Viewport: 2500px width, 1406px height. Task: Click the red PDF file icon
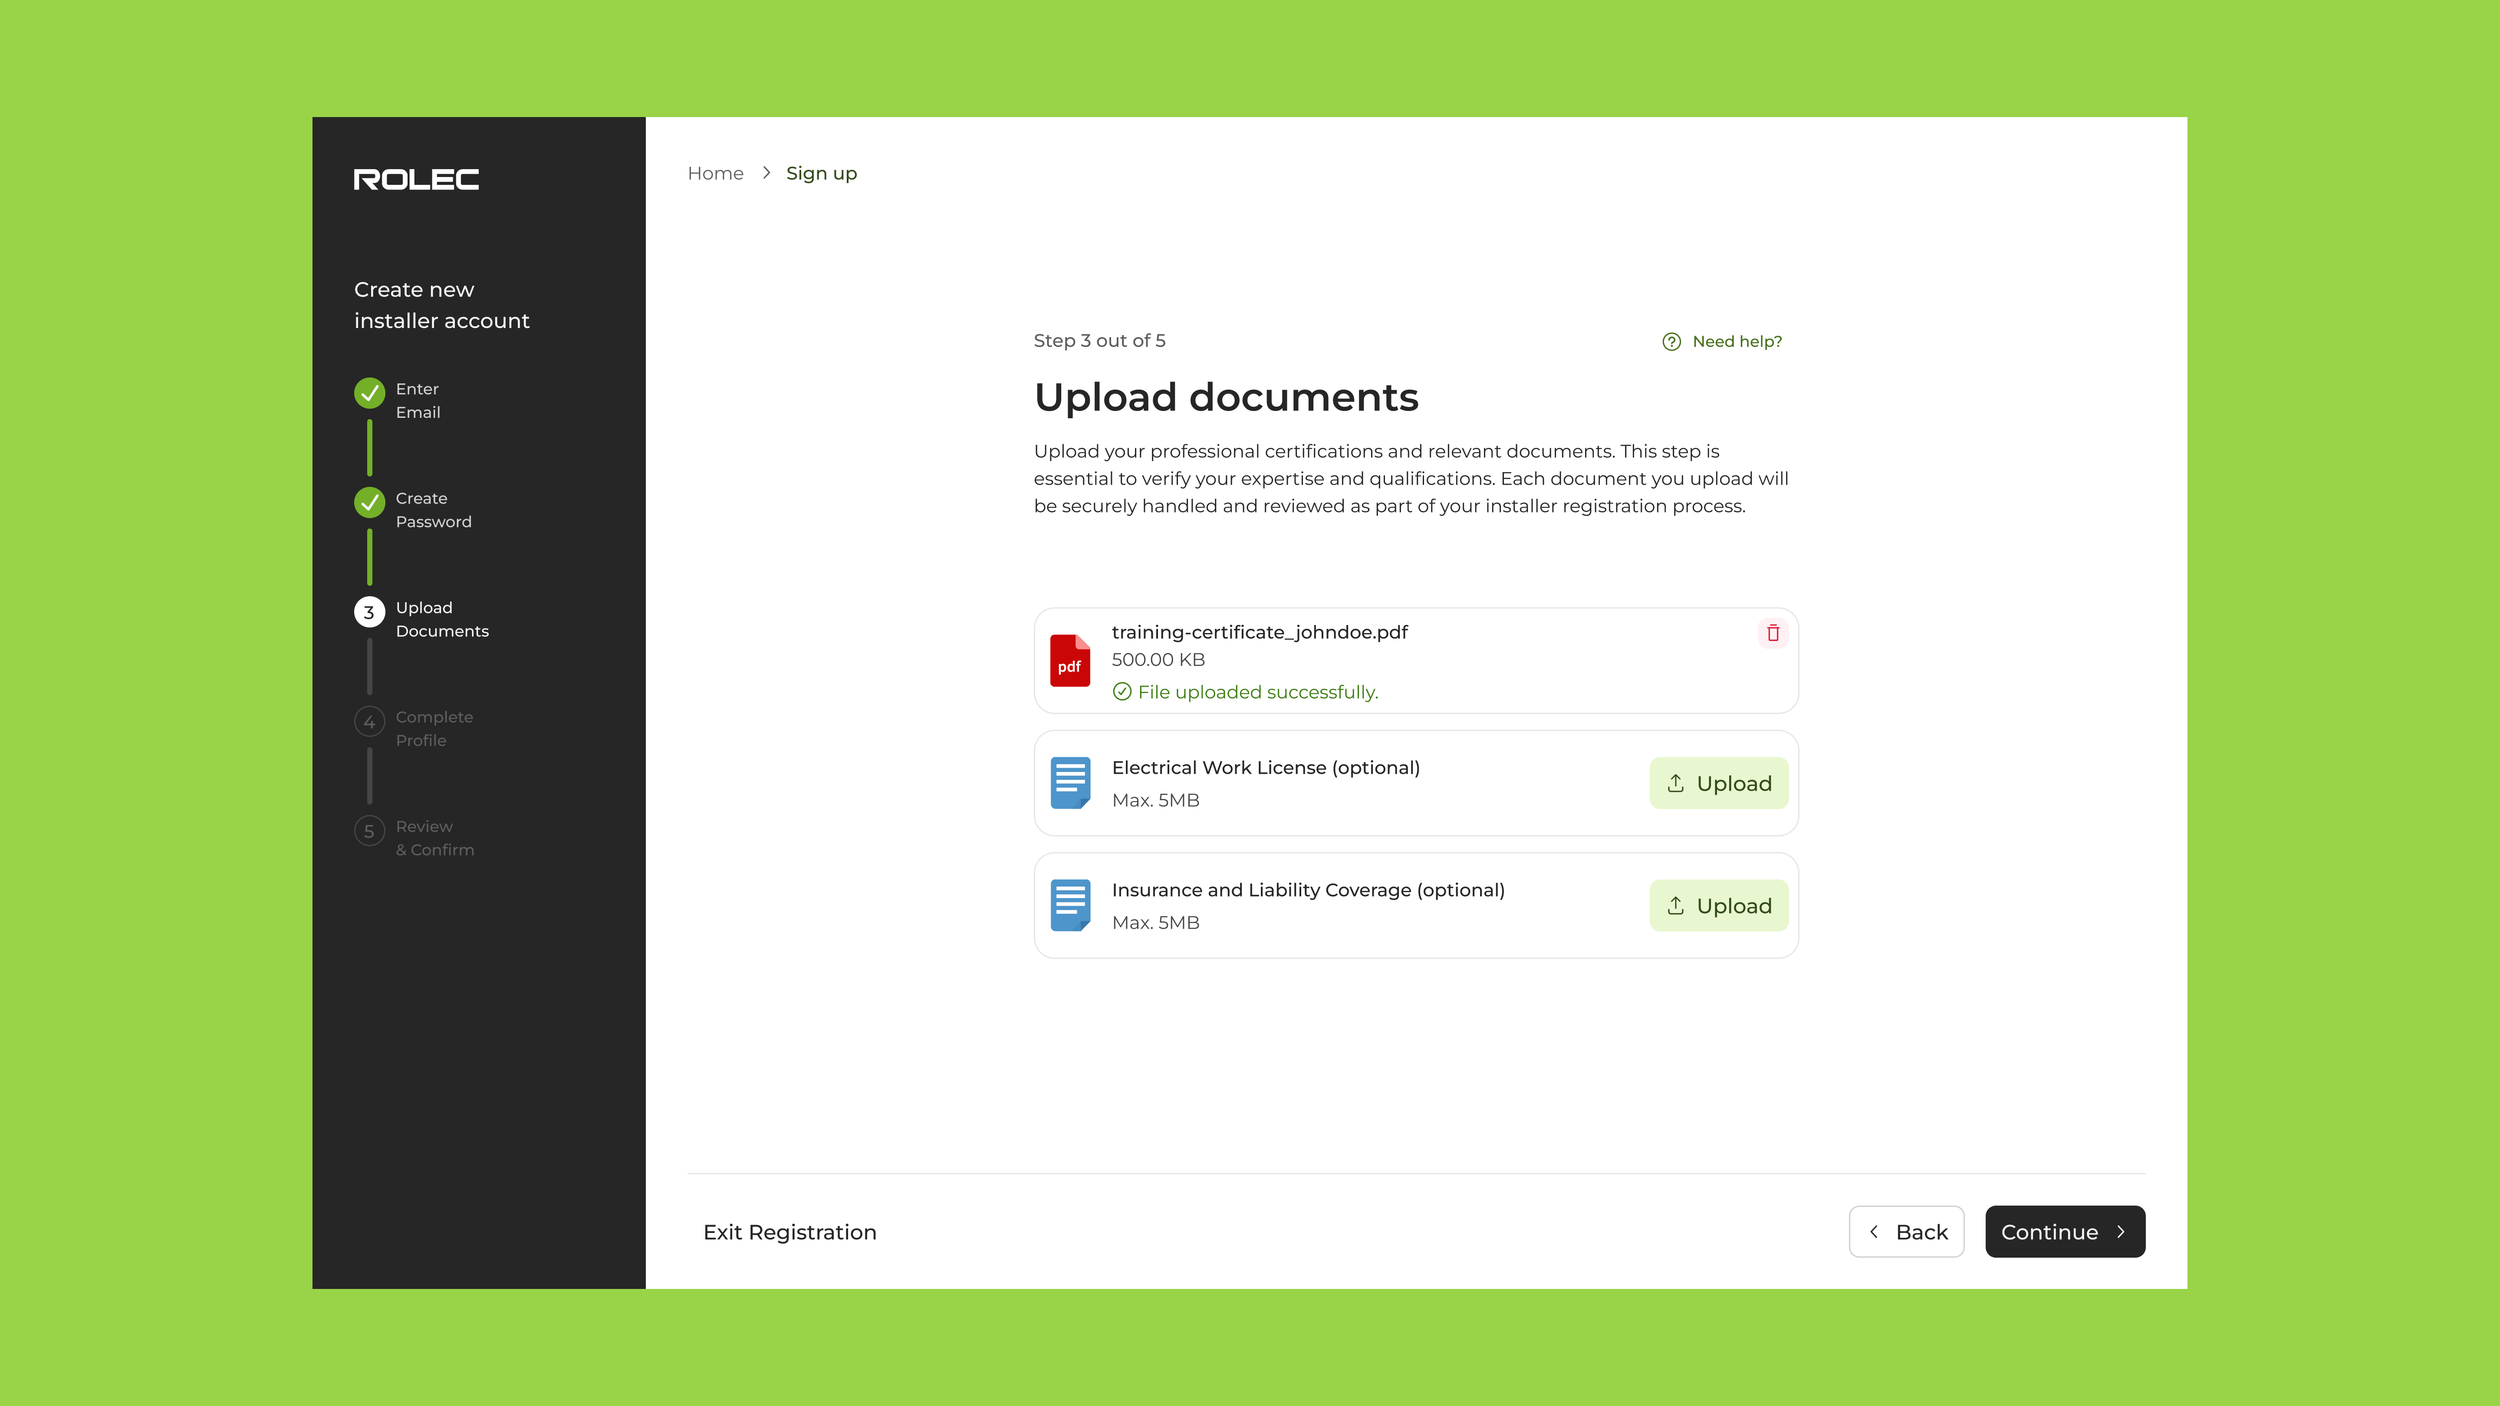[x=1069, y=661]
